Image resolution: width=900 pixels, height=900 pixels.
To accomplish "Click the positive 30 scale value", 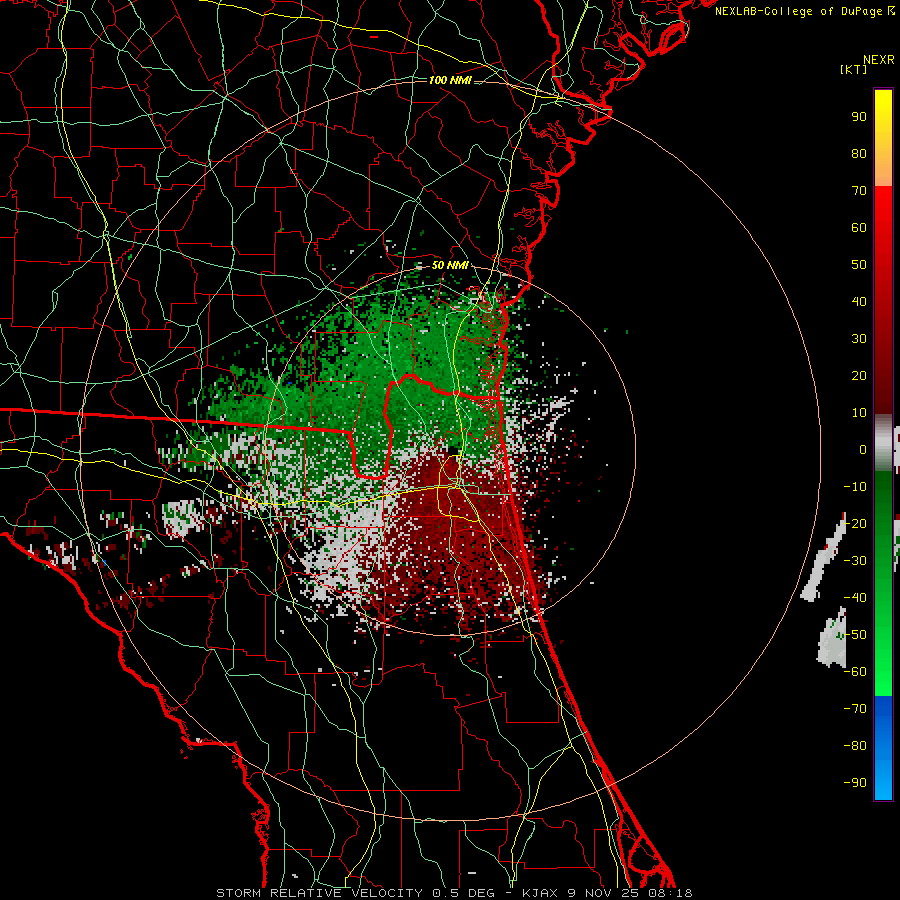I will [x=859, y=339].
